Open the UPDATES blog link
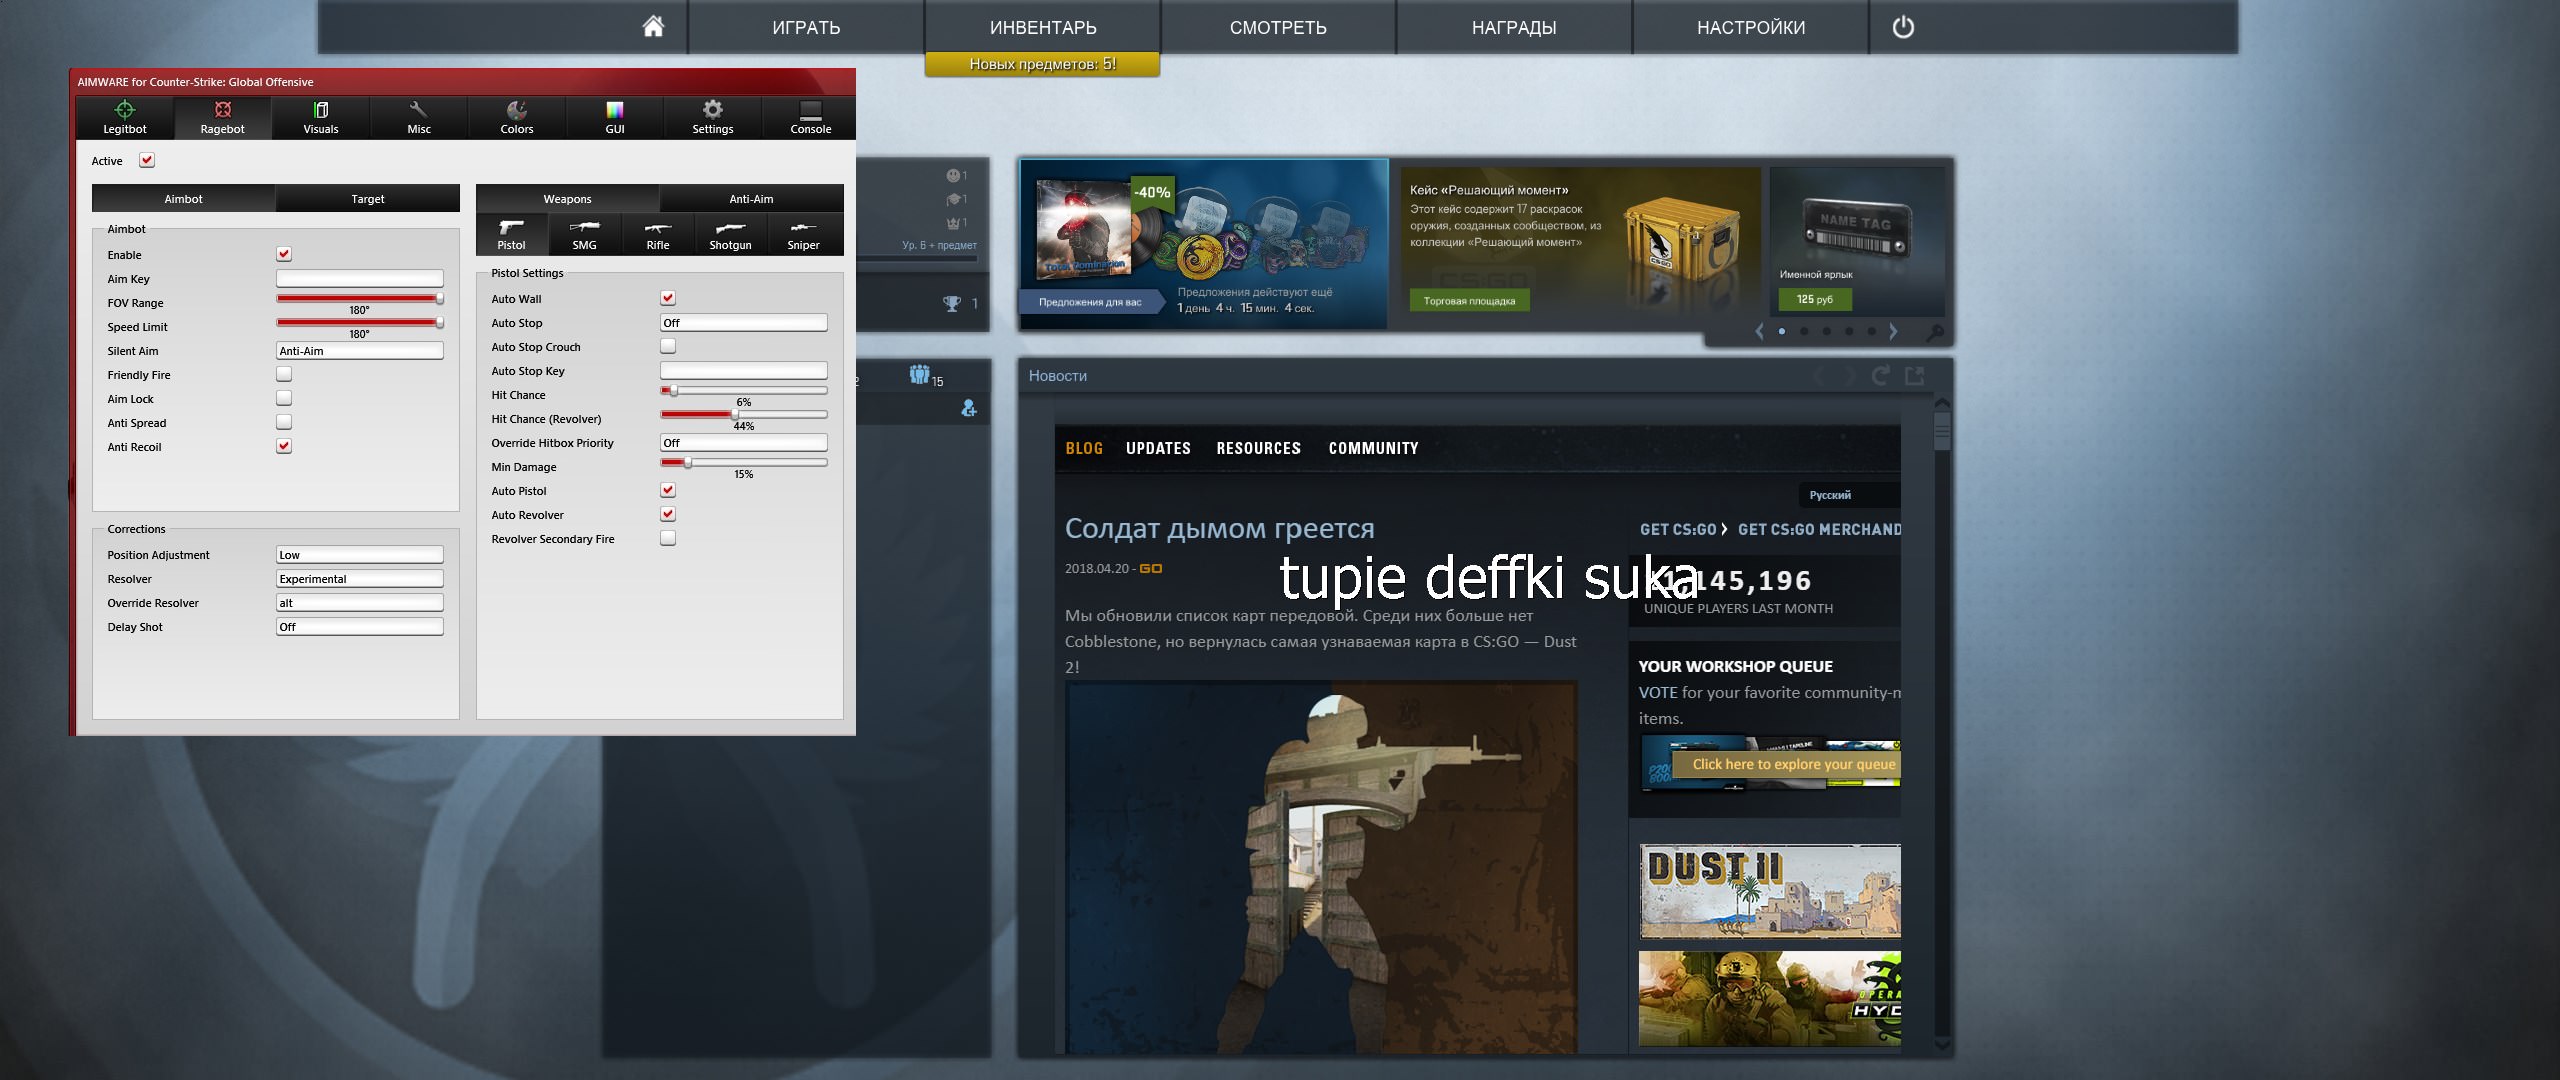The image size is (2560, 1080). (1158, 448)
